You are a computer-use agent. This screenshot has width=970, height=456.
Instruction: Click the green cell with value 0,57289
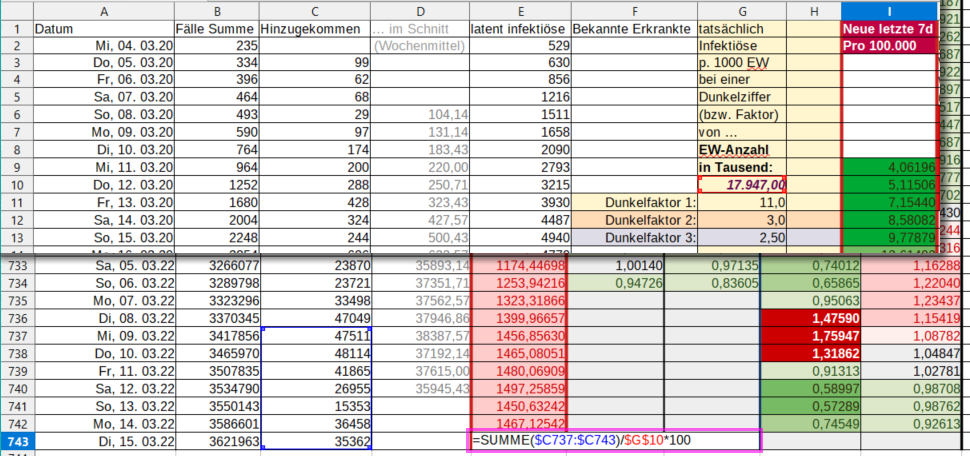click(x=810, y=407)
